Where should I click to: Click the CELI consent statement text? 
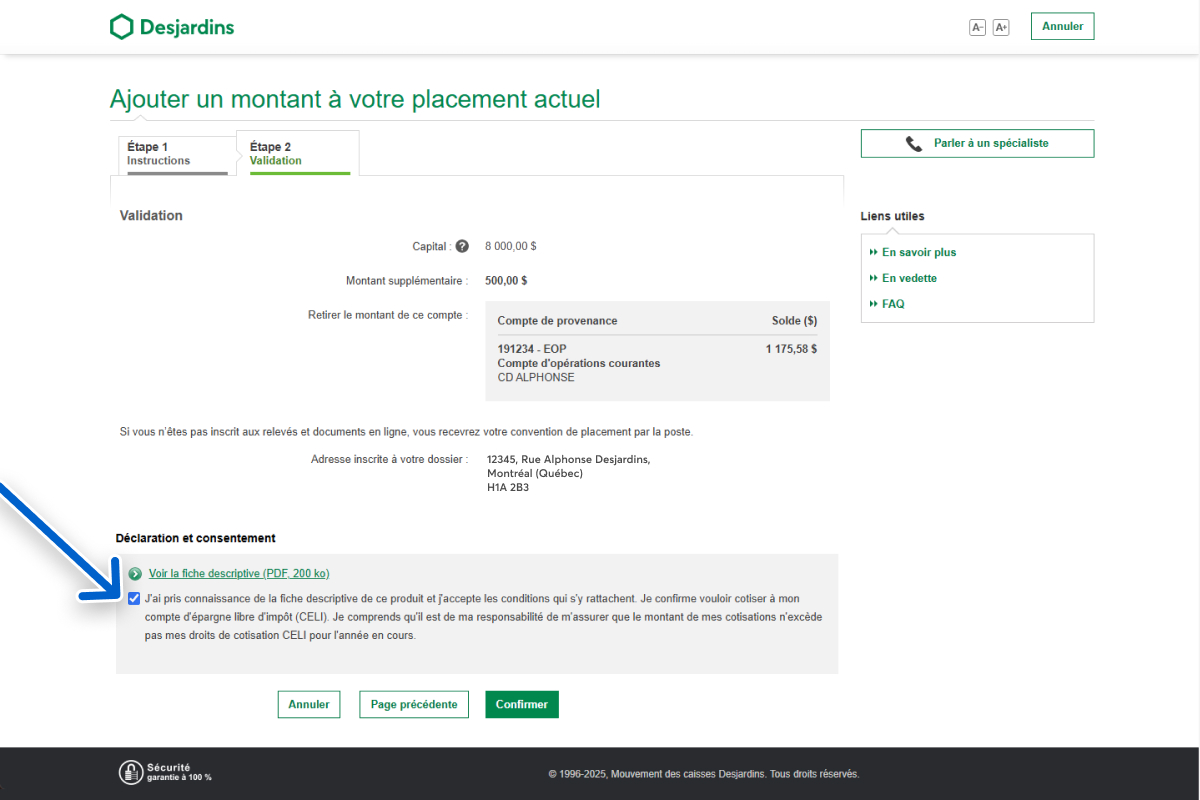482,616
